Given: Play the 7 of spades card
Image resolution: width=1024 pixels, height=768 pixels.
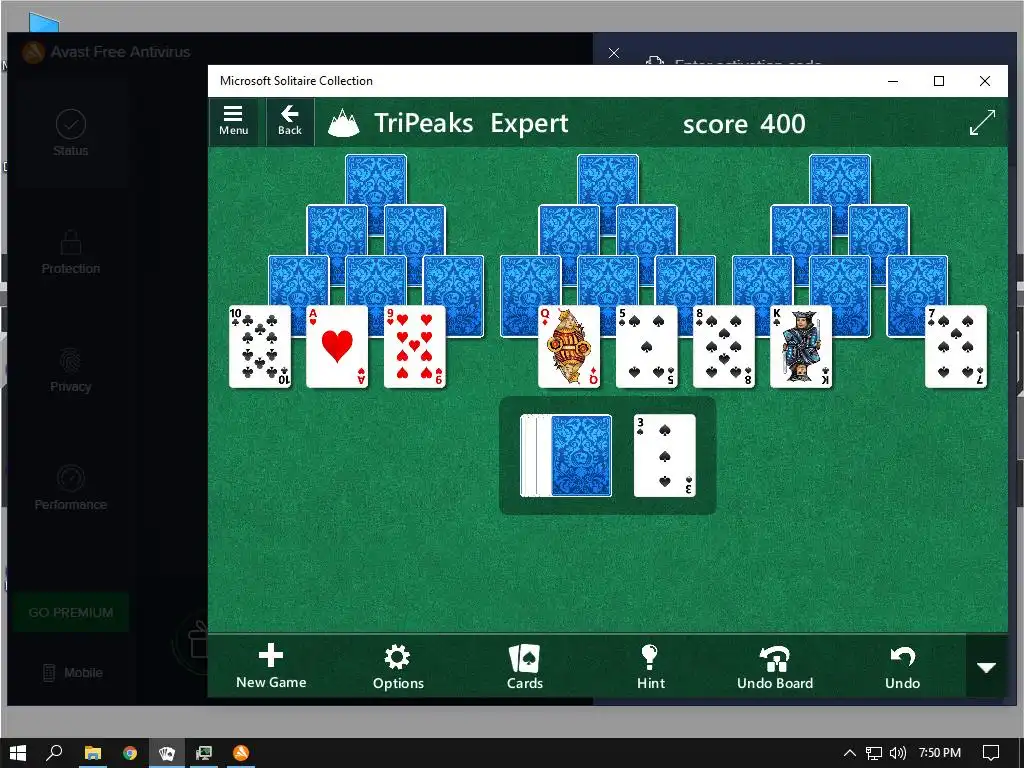Looking at the screenshot, I should pyautogui.click(x=955, y=347).
